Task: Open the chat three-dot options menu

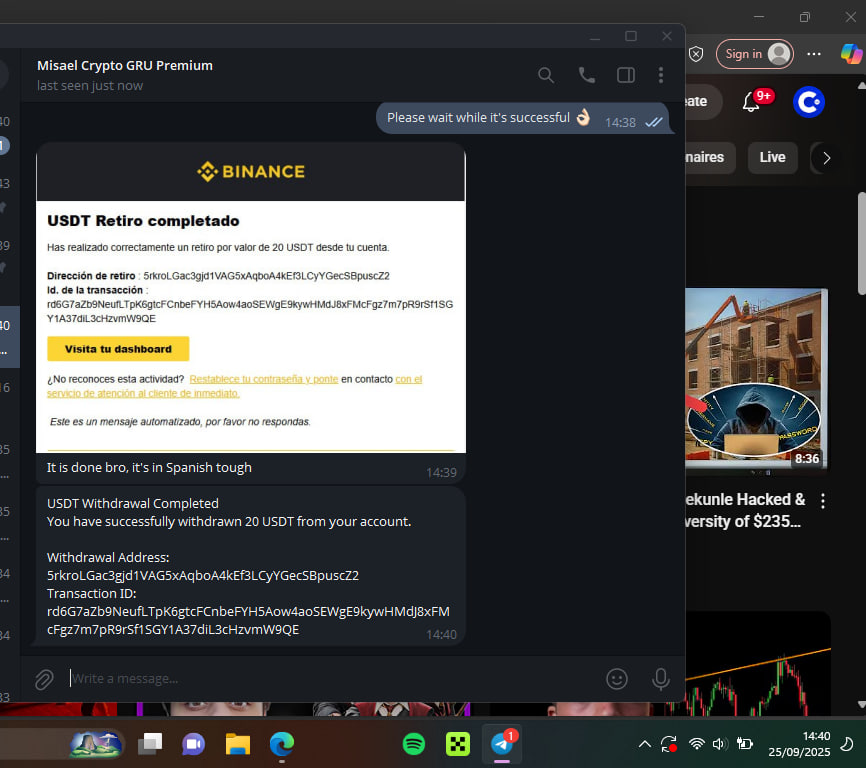Action: click(x=661, y=75)
